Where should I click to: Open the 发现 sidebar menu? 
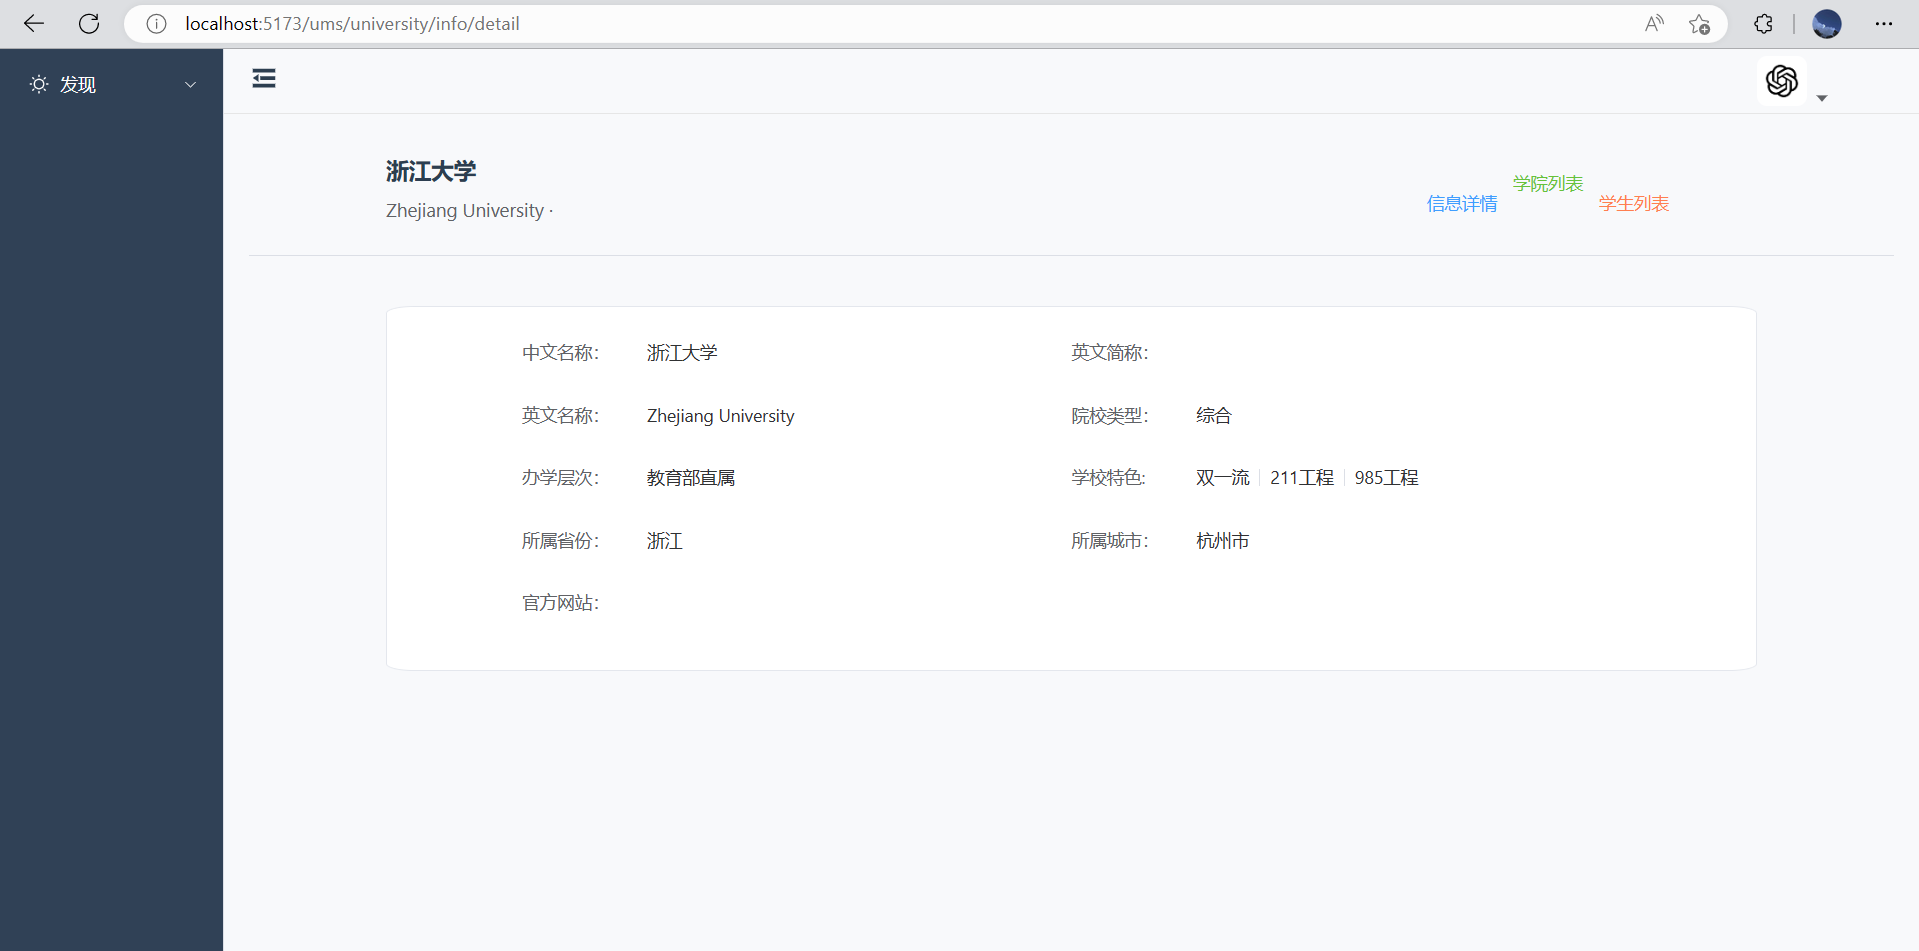tap(111, 85)
